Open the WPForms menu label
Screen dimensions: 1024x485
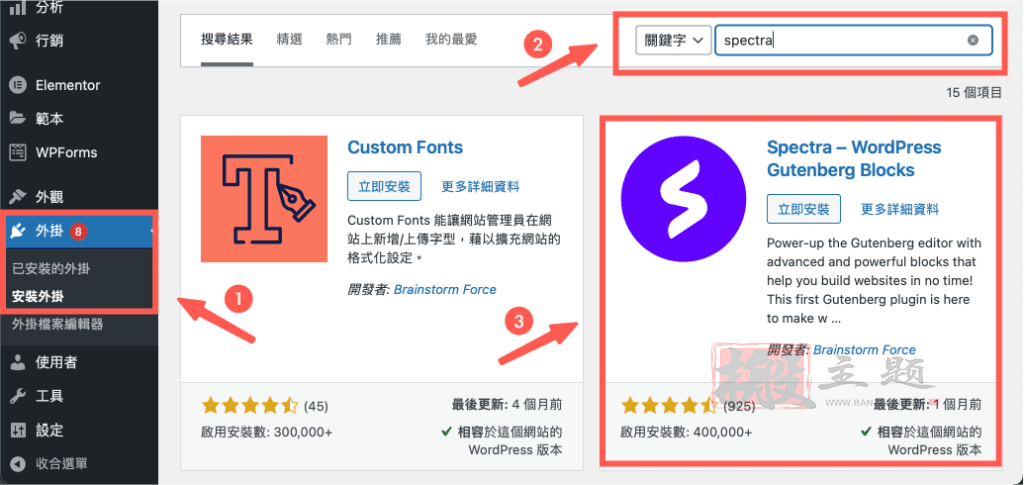click(x=66, y=153)
